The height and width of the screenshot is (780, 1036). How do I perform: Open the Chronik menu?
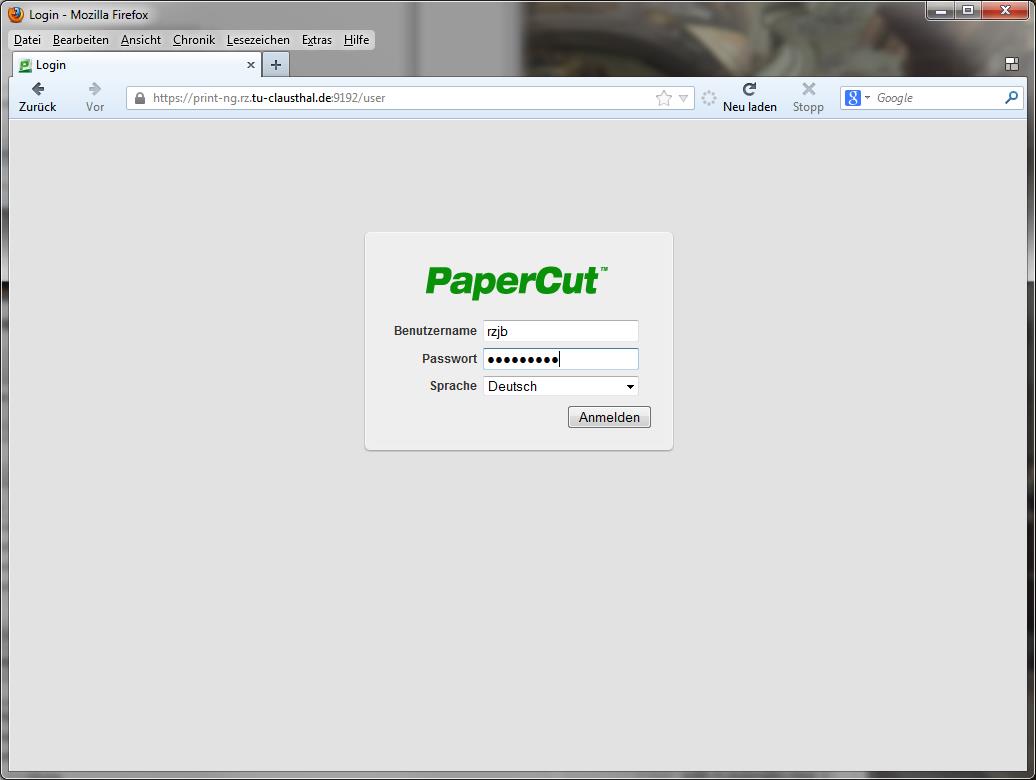coord(193,40)
